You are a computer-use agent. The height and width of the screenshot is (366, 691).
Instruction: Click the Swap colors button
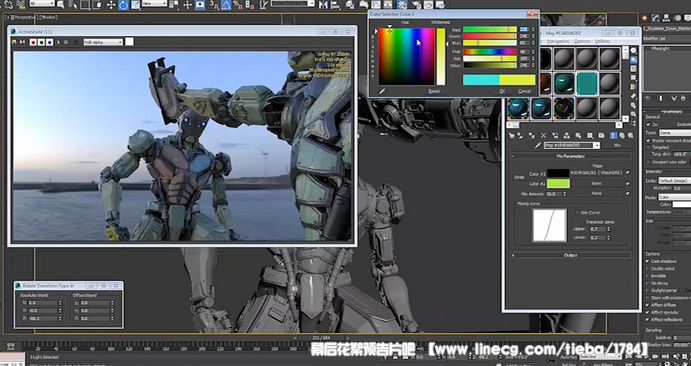click(x=519, y=177)
